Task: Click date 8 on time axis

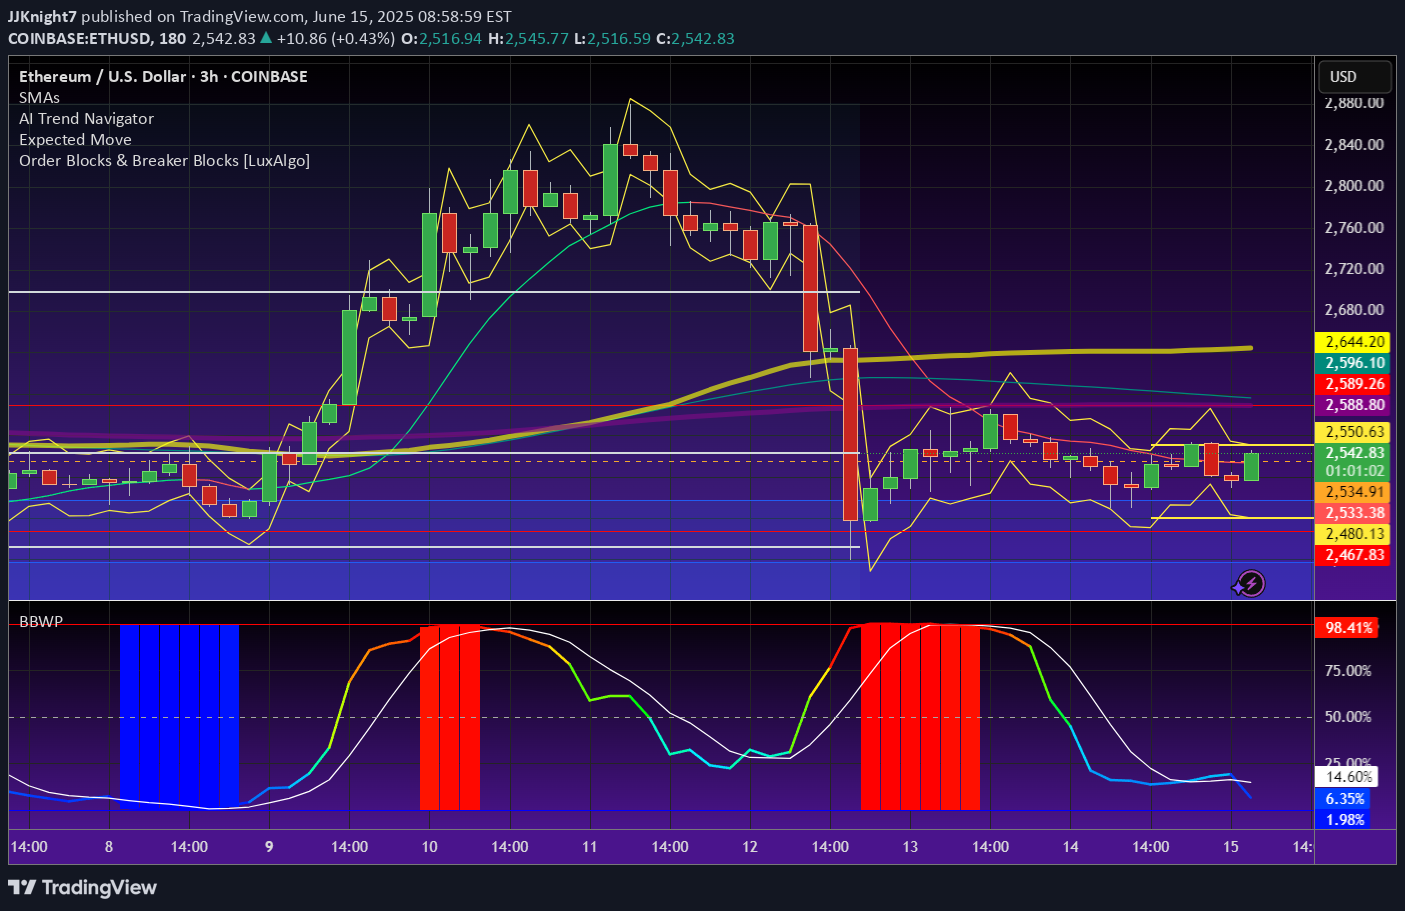Action: [x=109, y=847]
